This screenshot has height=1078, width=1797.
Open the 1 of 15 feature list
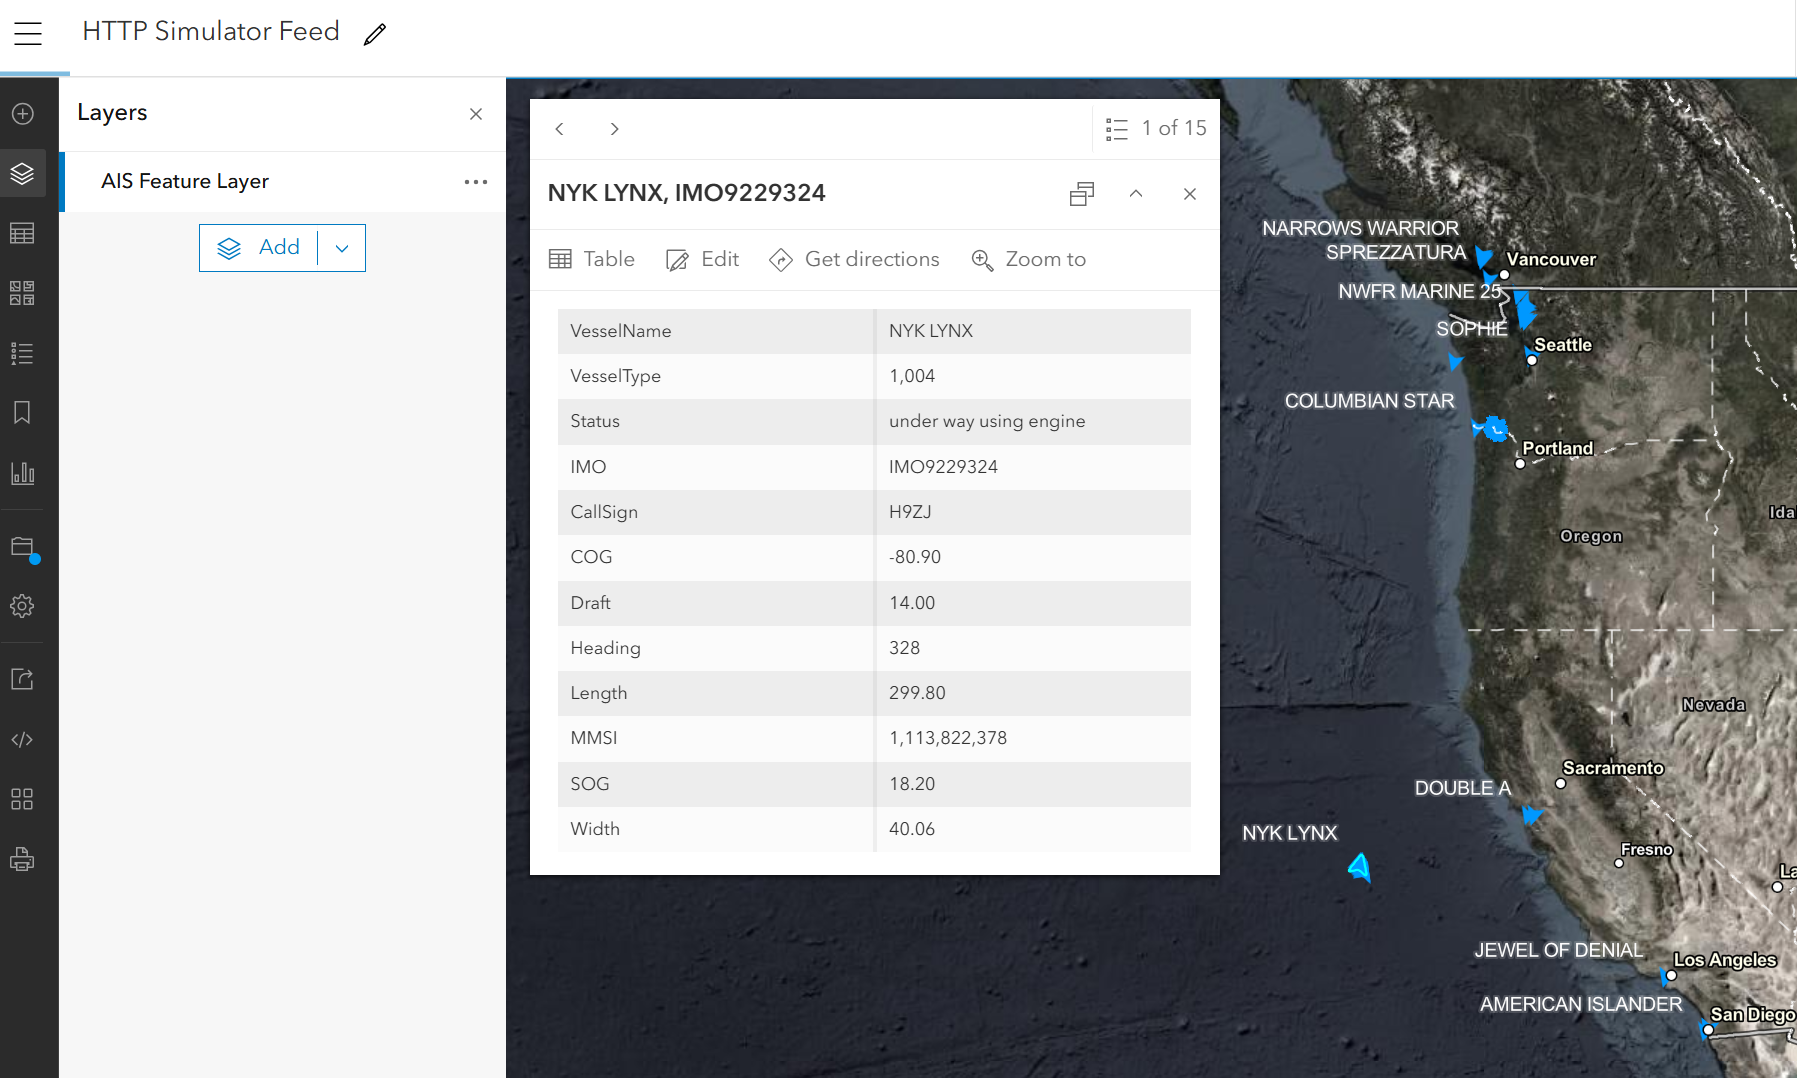[x=1156, y=129]
